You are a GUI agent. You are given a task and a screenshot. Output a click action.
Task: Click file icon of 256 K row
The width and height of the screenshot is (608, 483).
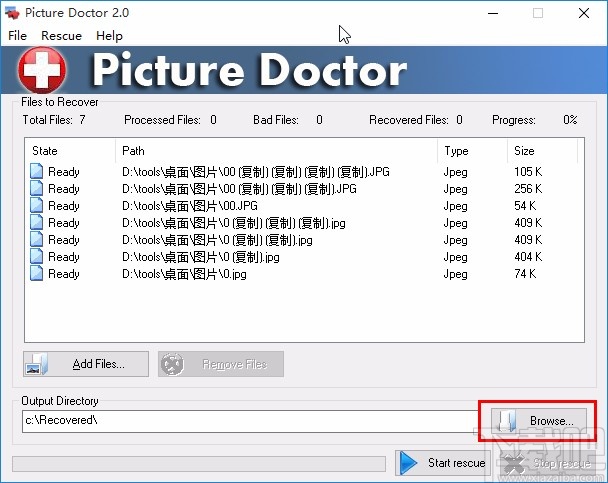tap(36, 188)
